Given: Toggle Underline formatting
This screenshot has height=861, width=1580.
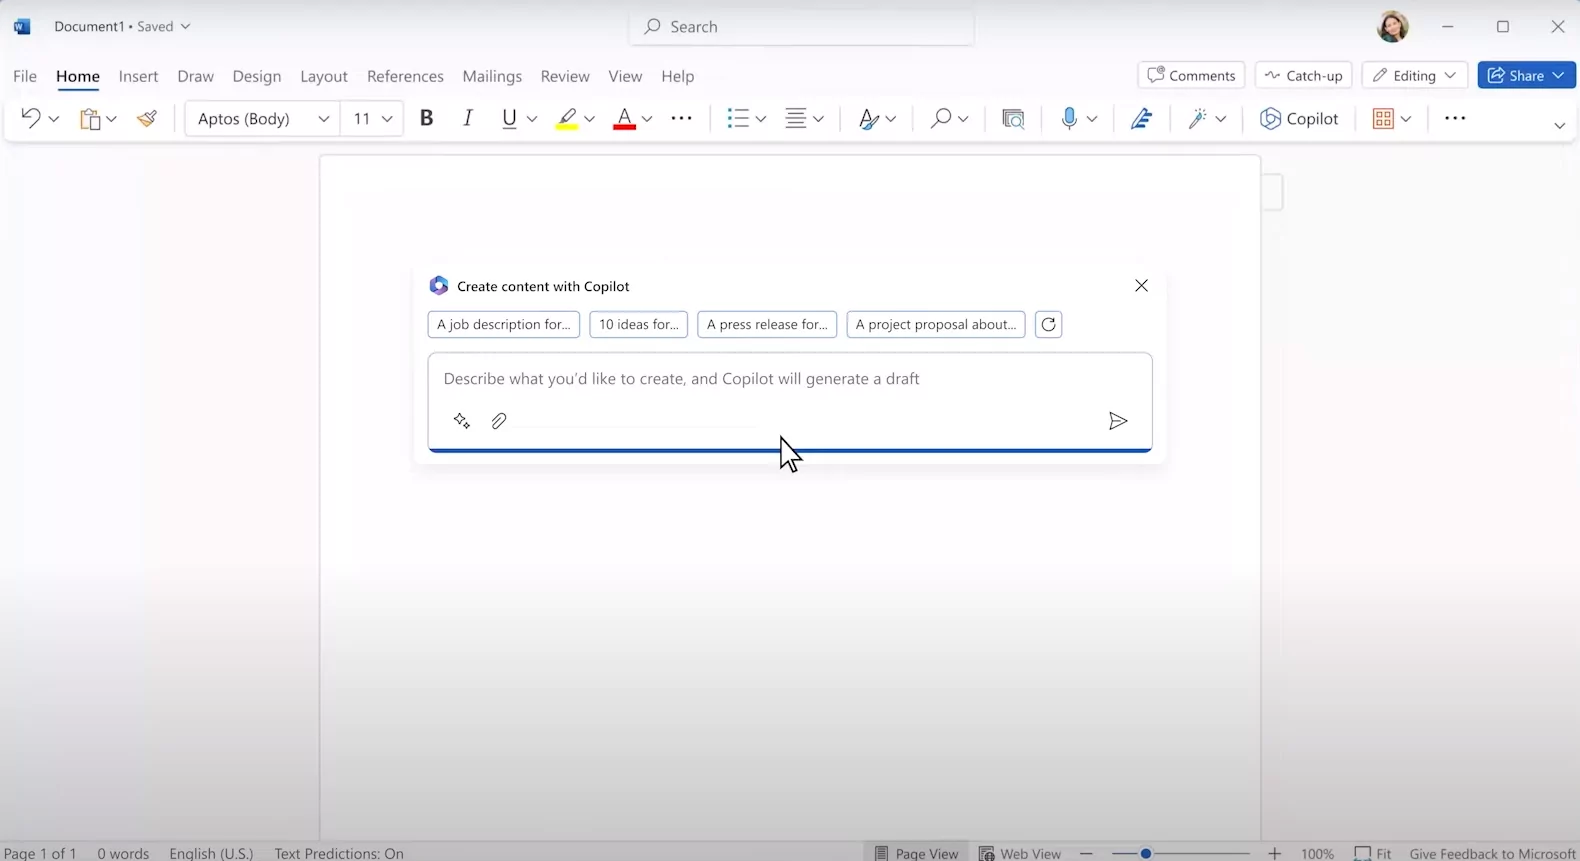Looking at the screenshot, I should coord(509,118).
